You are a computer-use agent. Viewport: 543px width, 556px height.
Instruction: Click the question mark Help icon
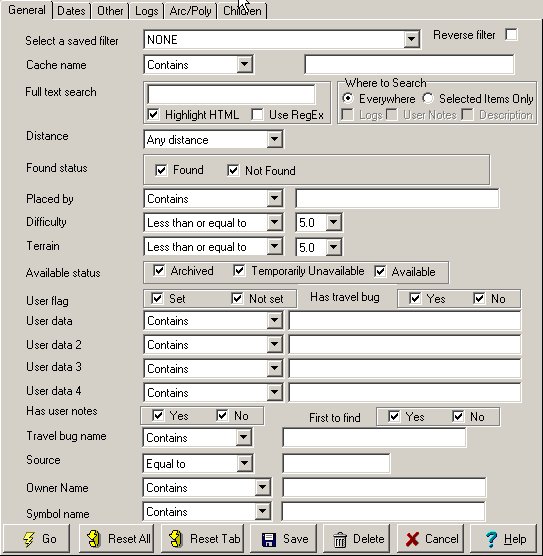pyautogui.click(x=491, y=539)
